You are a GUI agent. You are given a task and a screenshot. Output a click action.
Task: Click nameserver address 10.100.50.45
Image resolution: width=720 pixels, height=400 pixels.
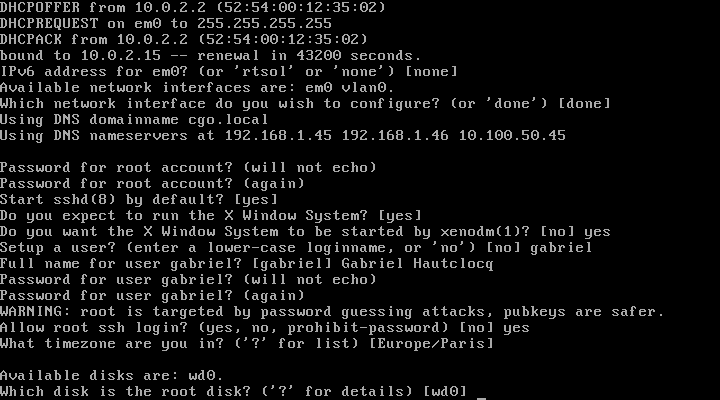[512, 135]
